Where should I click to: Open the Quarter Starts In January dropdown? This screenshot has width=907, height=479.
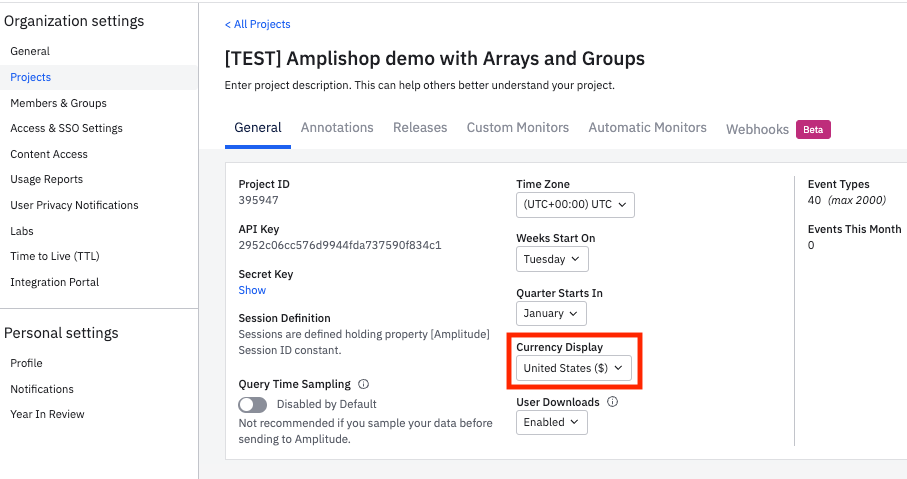(x=551, y=314)
